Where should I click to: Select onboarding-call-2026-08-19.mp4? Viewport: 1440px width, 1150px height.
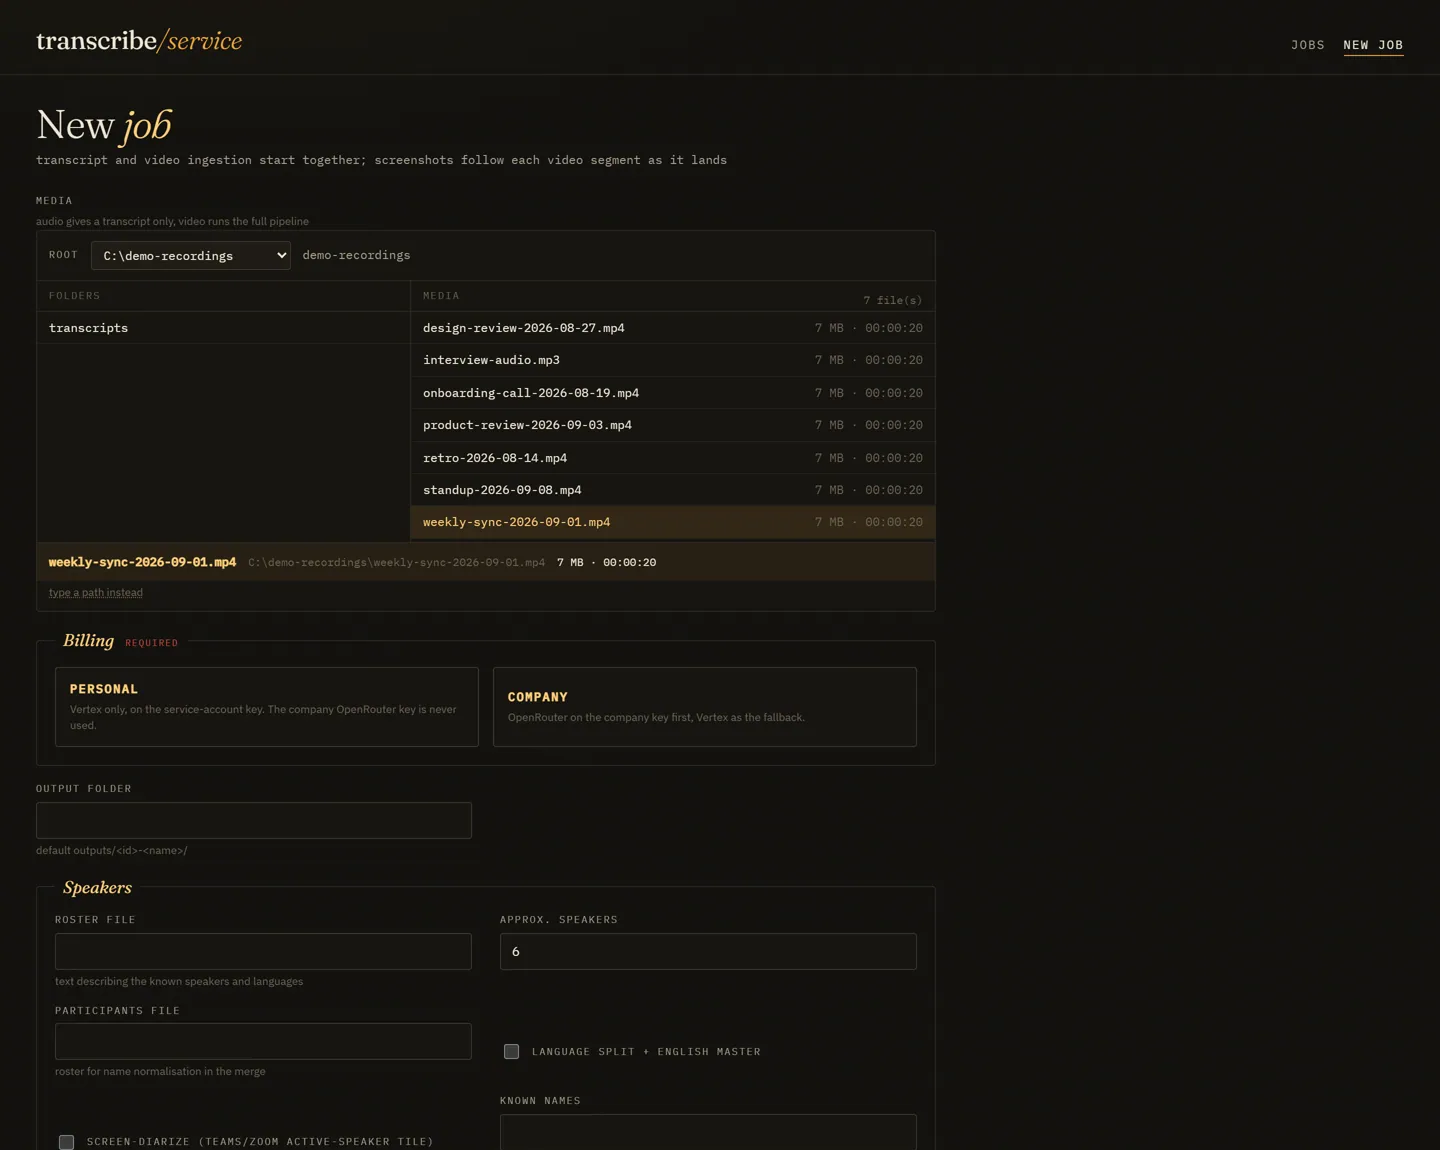coord(672,393)
